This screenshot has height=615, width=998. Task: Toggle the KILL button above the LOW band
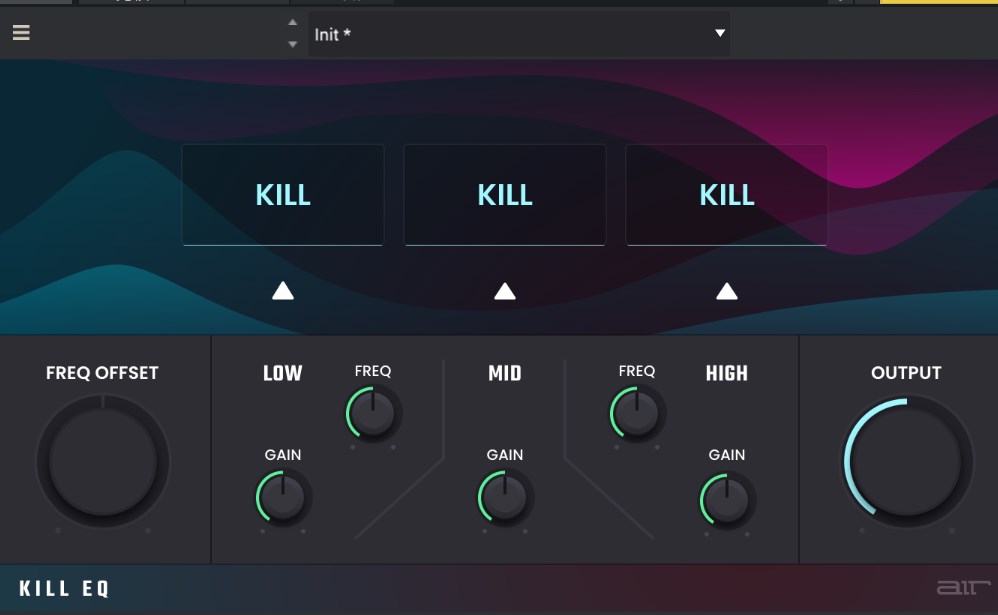point(283,194)
